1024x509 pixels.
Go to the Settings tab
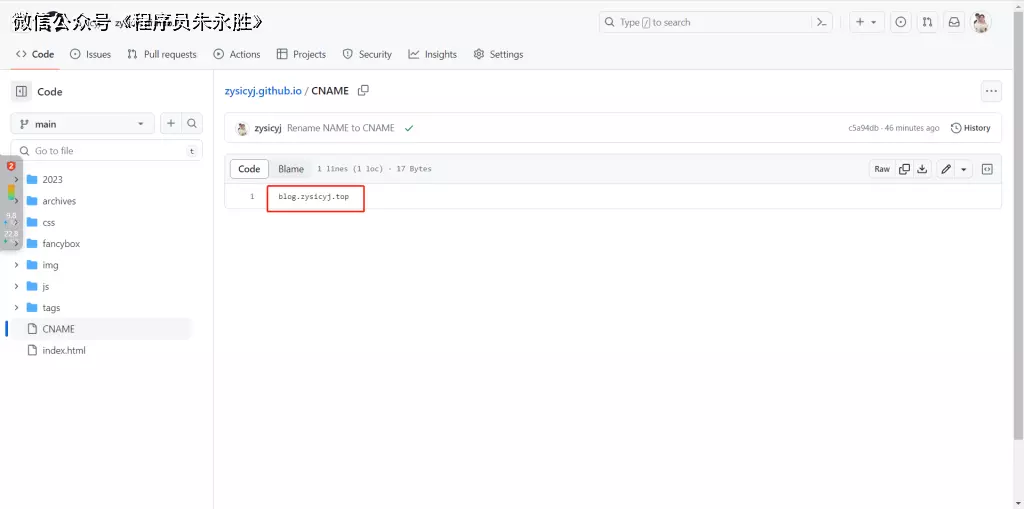[x=498, y=54]
